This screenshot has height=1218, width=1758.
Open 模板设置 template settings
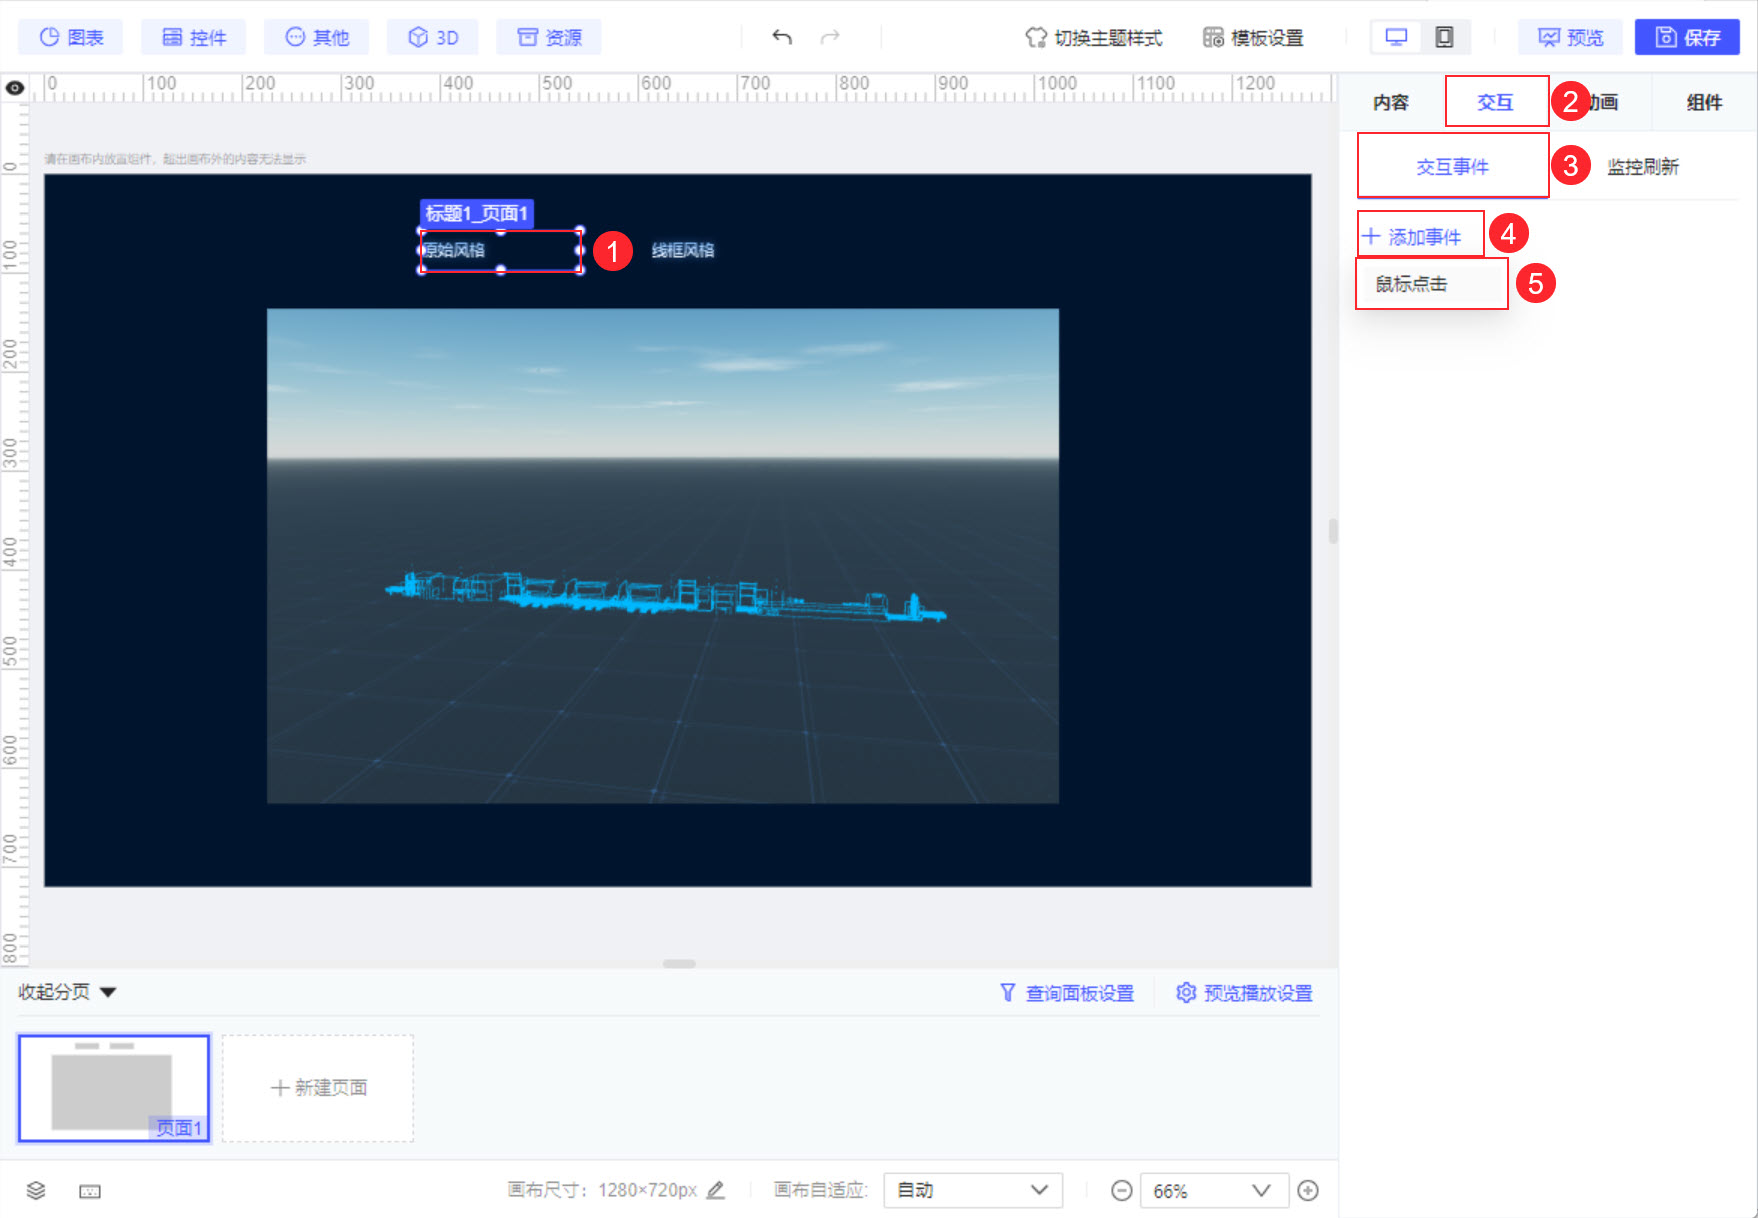point(1253,37)
